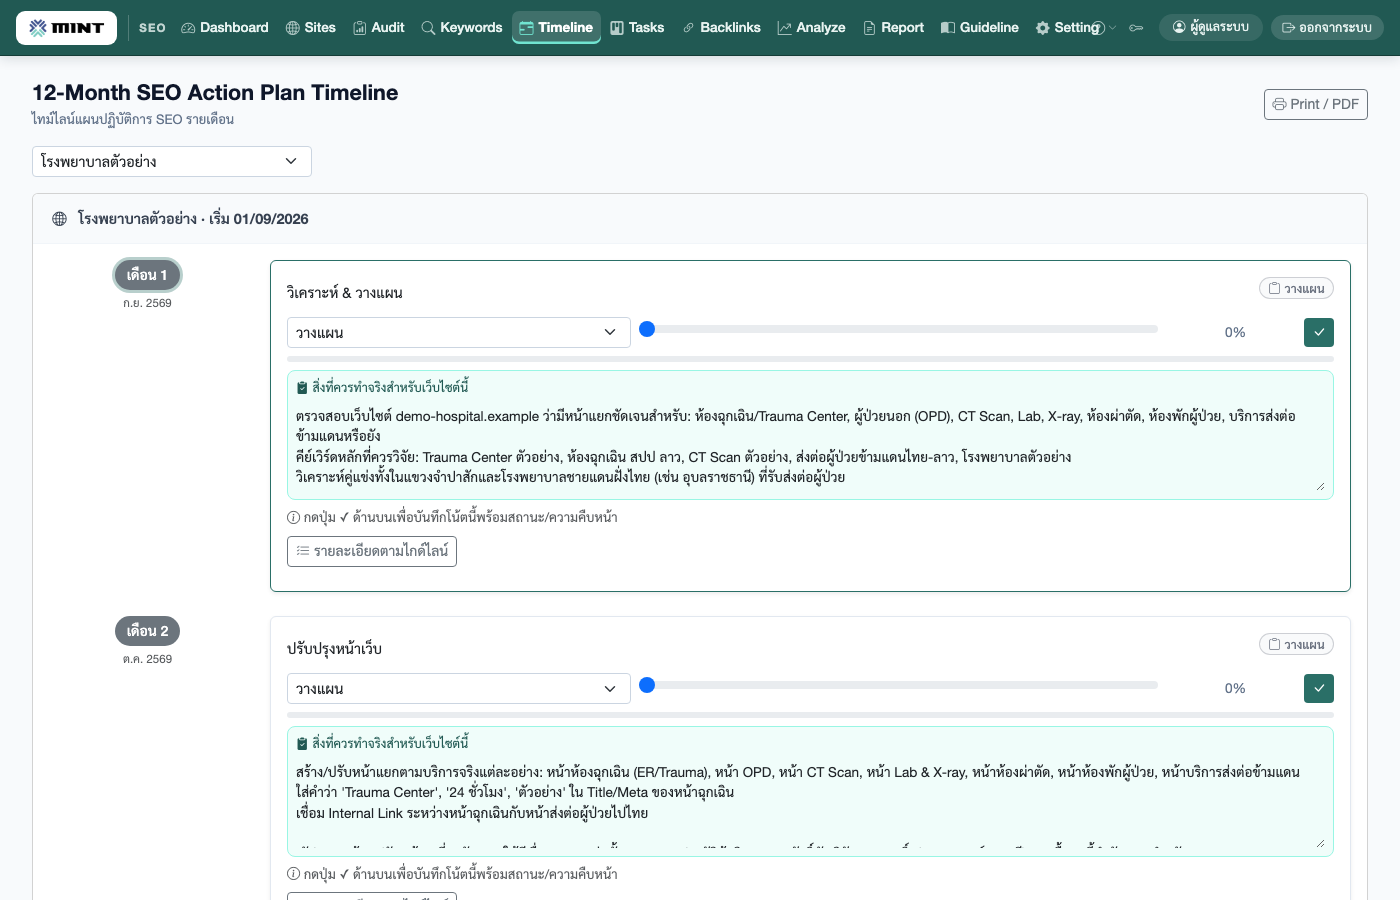Click the clipboard icon in month 2 recommendations

[302, 743]
